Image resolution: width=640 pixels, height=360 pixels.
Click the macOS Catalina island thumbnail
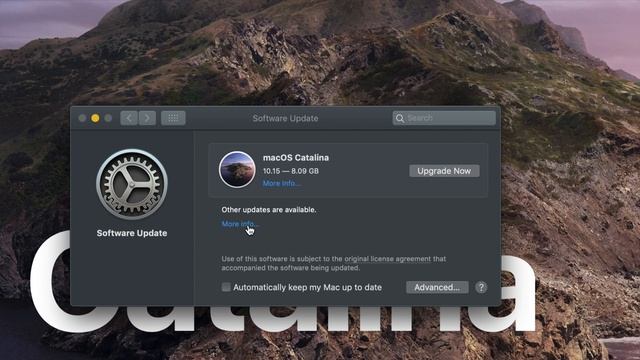[x=237, y=169]
